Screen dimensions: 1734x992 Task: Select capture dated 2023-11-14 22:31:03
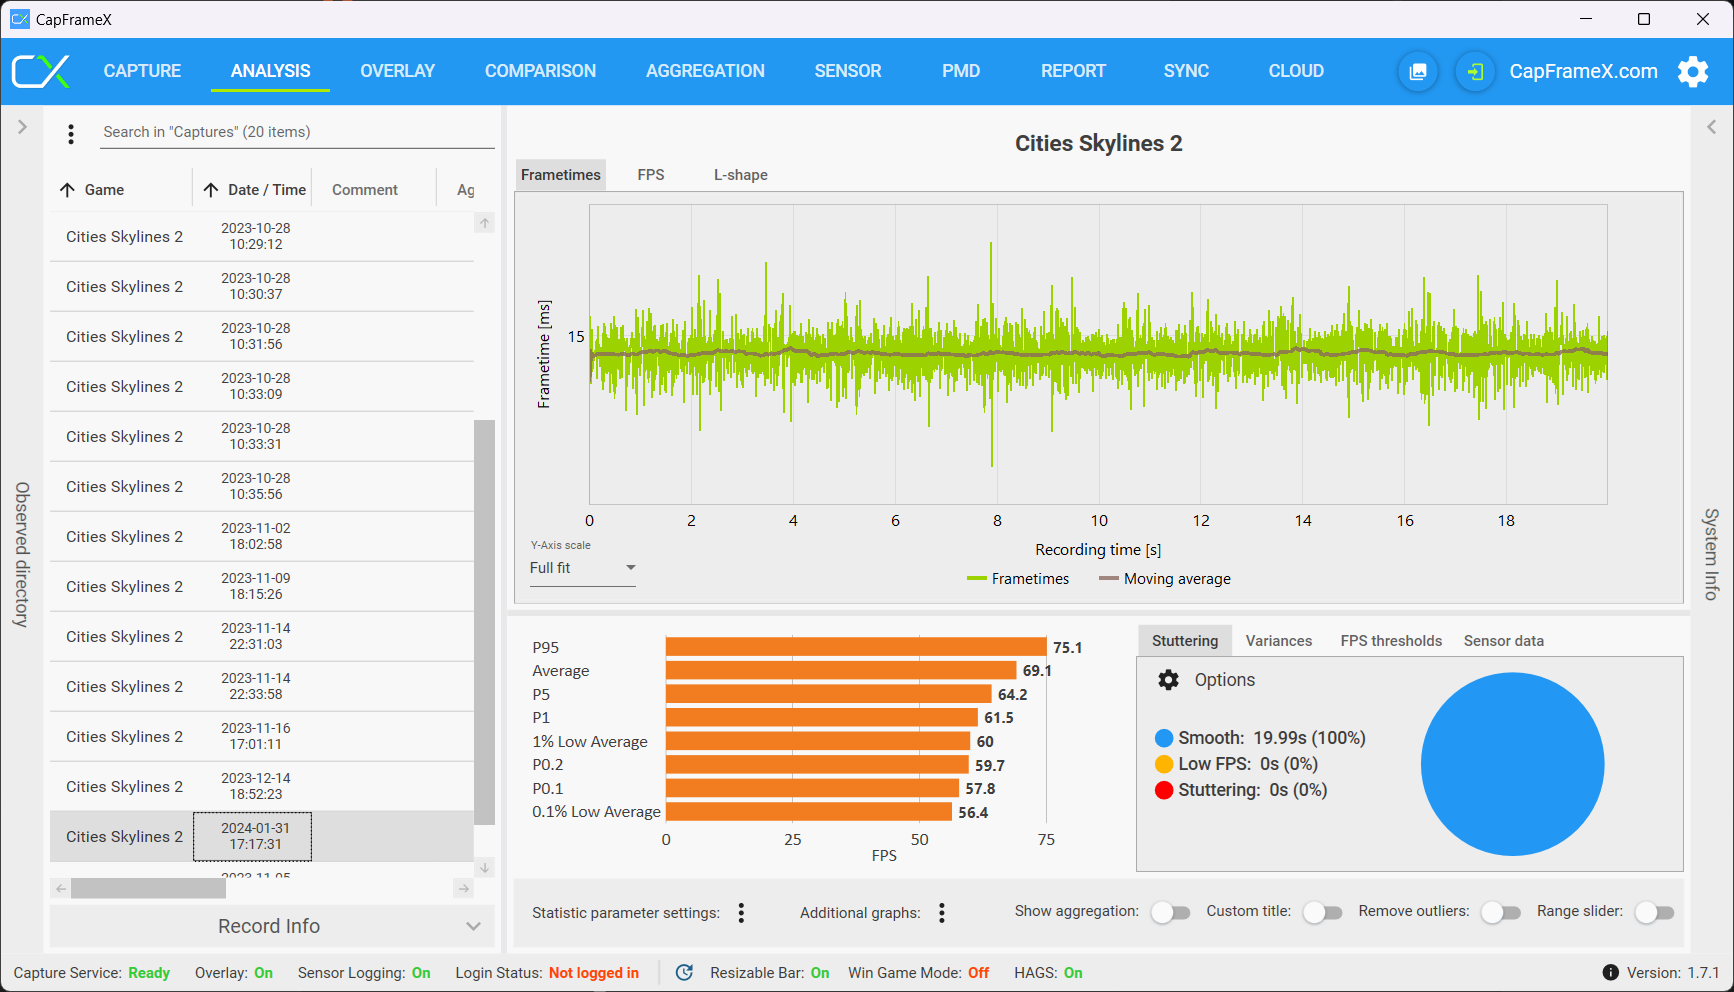pyautogui.click(x=262, y=637)
